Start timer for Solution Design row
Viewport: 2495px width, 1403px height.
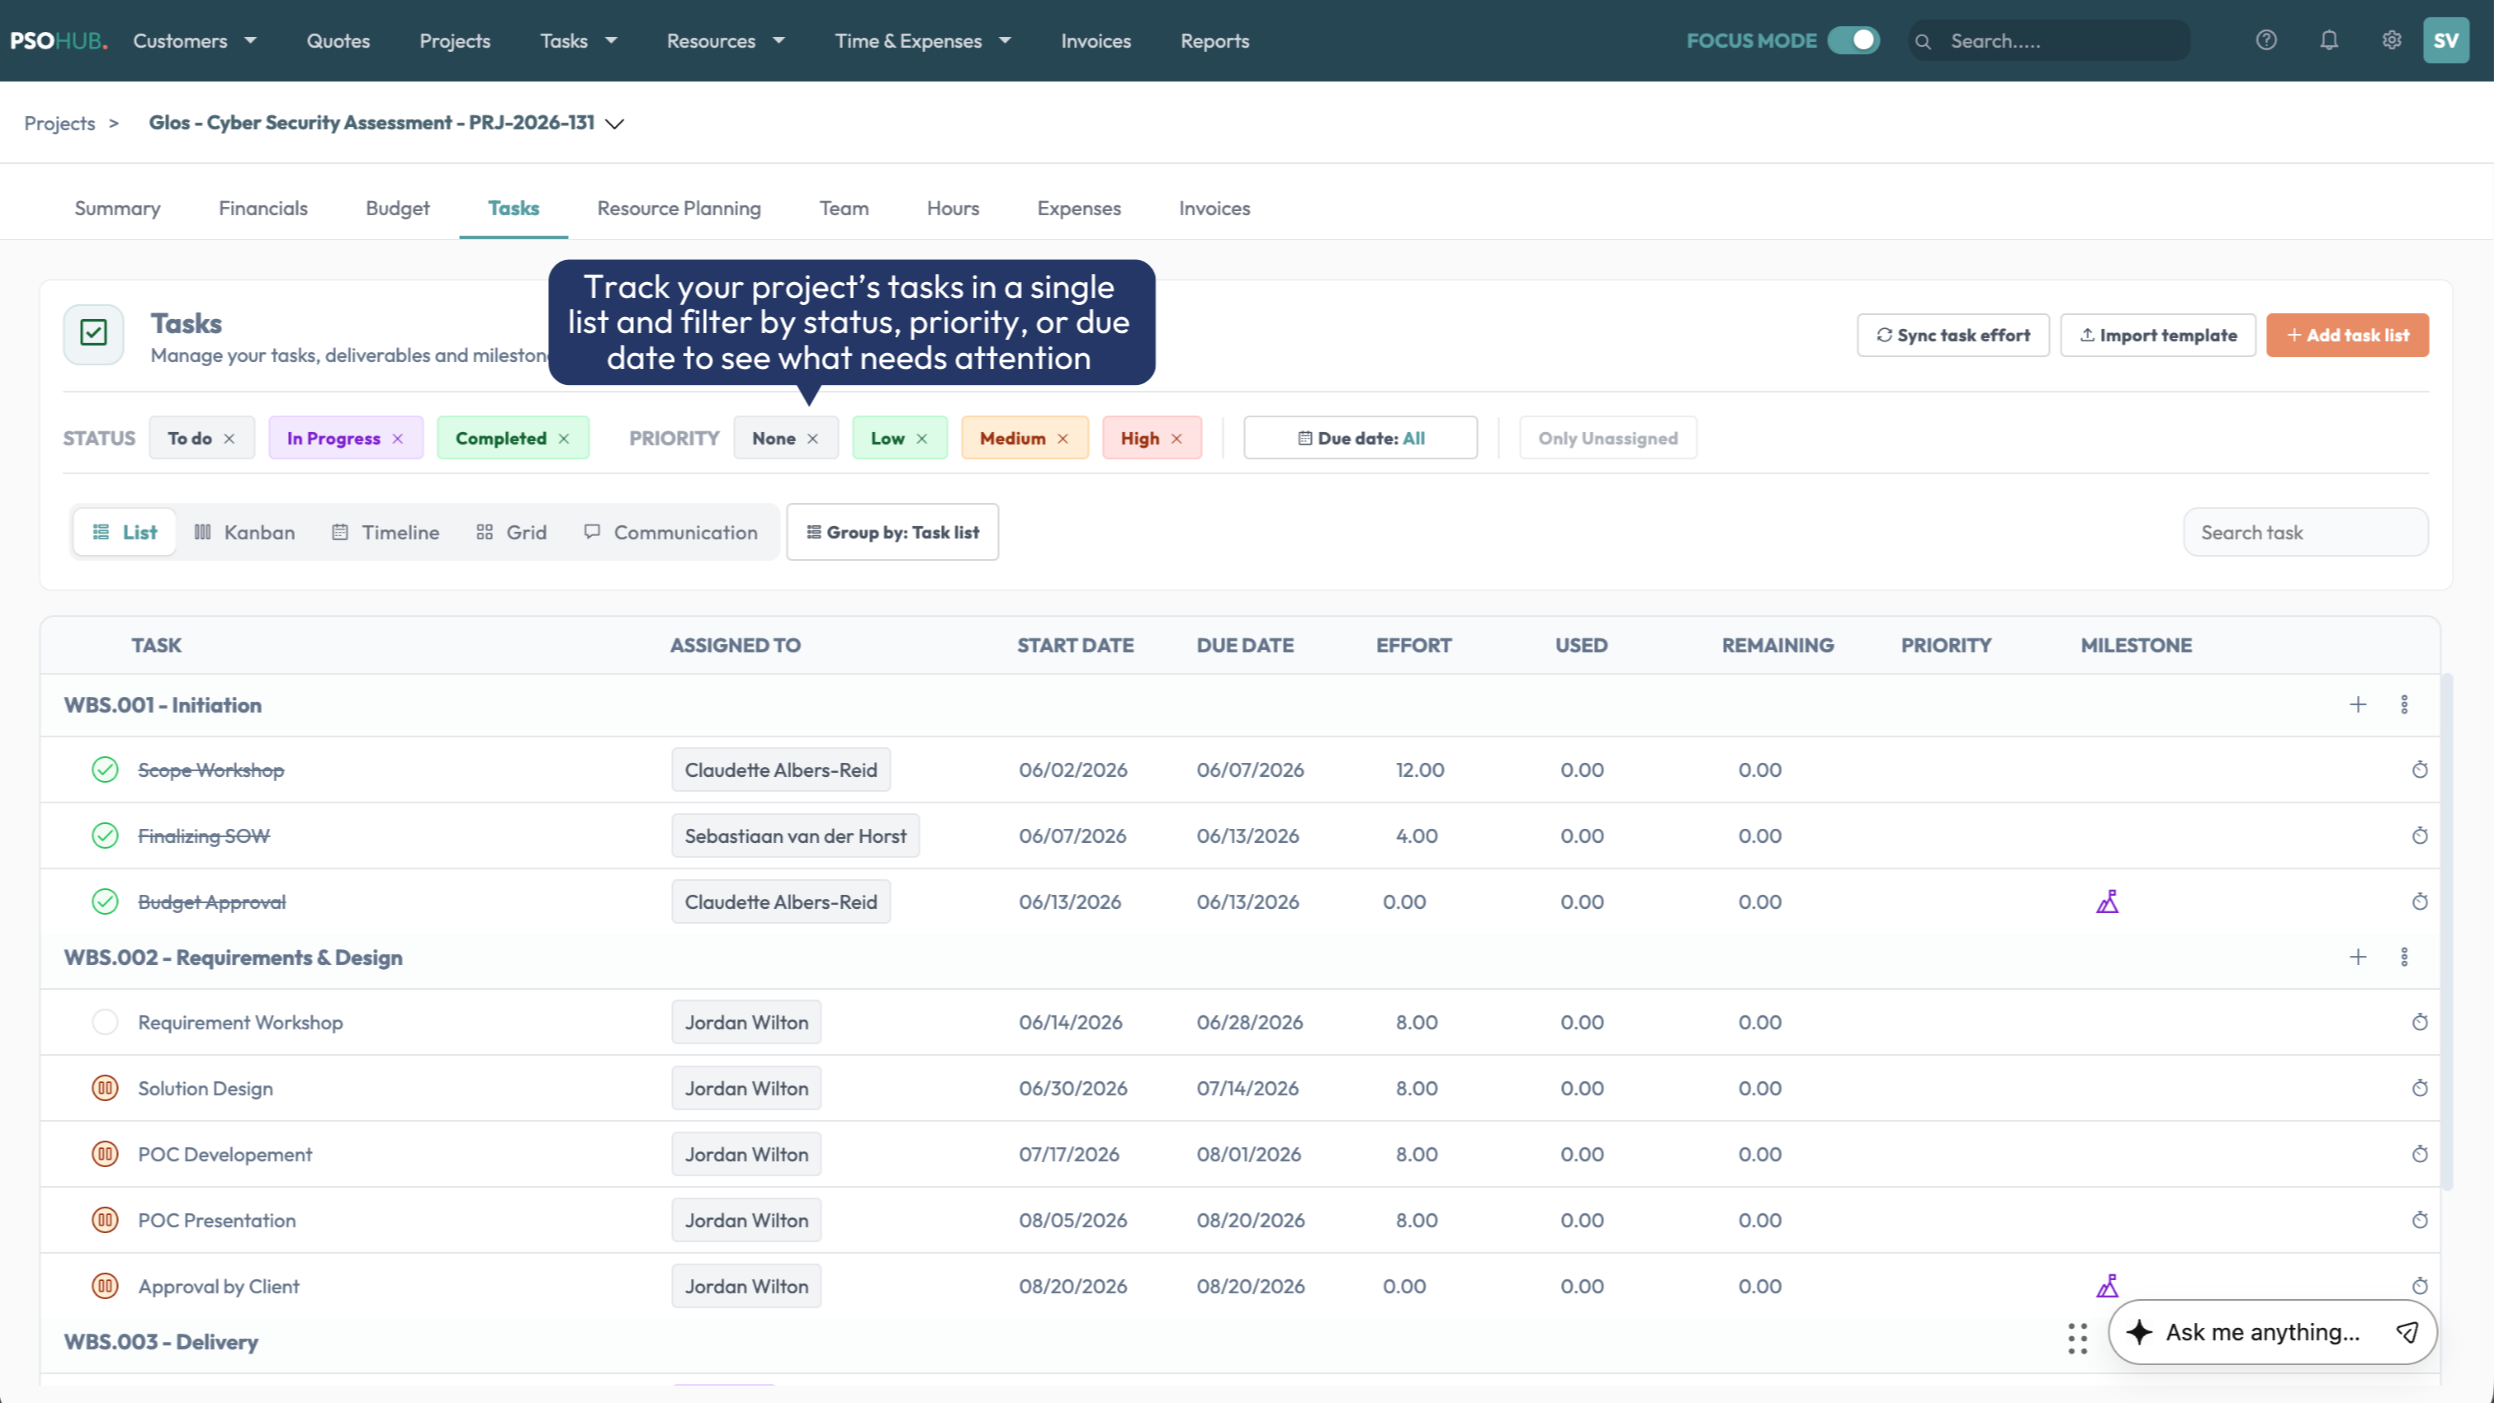[2419, 1088]
